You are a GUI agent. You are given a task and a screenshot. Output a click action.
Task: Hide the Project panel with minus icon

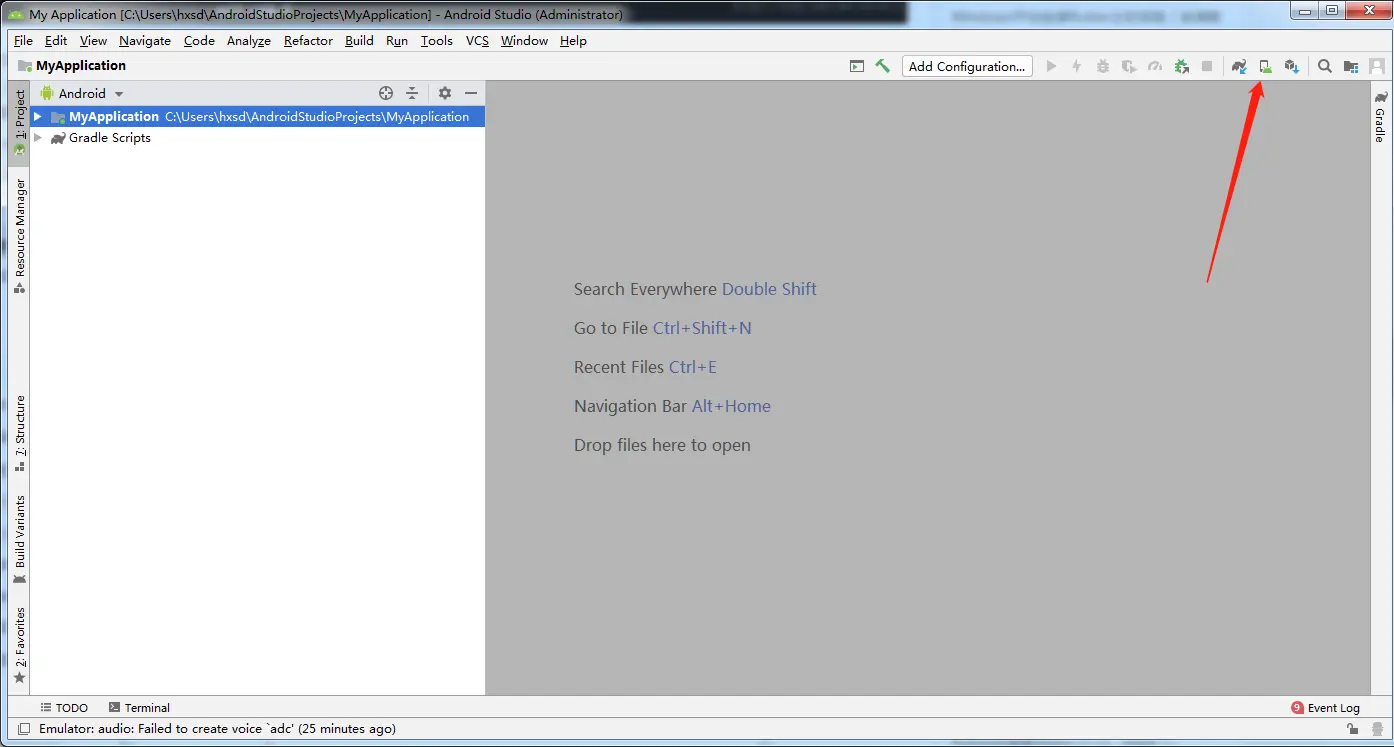coord(471,93)
